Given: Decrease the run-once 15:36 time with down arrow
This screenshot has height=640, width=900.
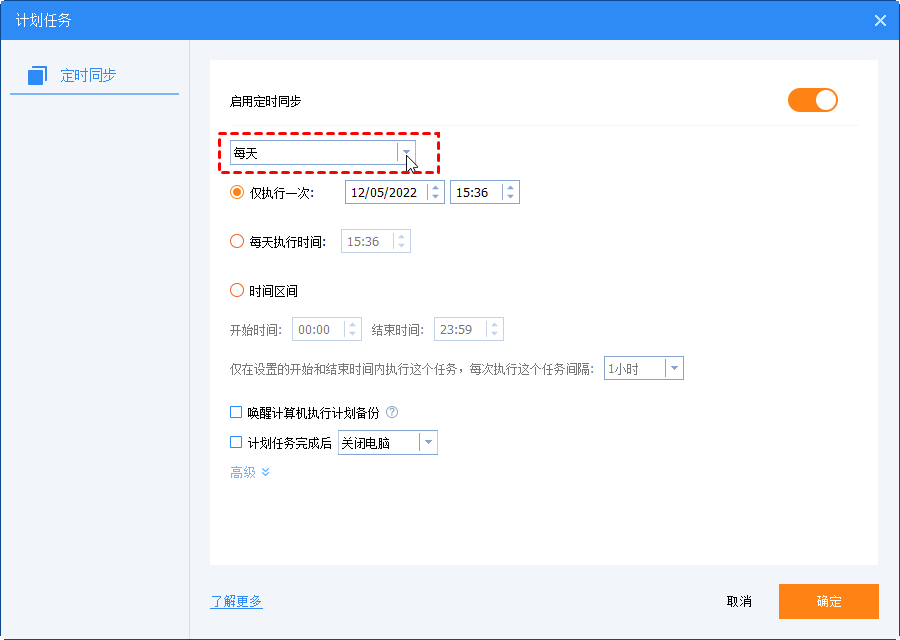Looking at the screenshot, I should 510,197.
